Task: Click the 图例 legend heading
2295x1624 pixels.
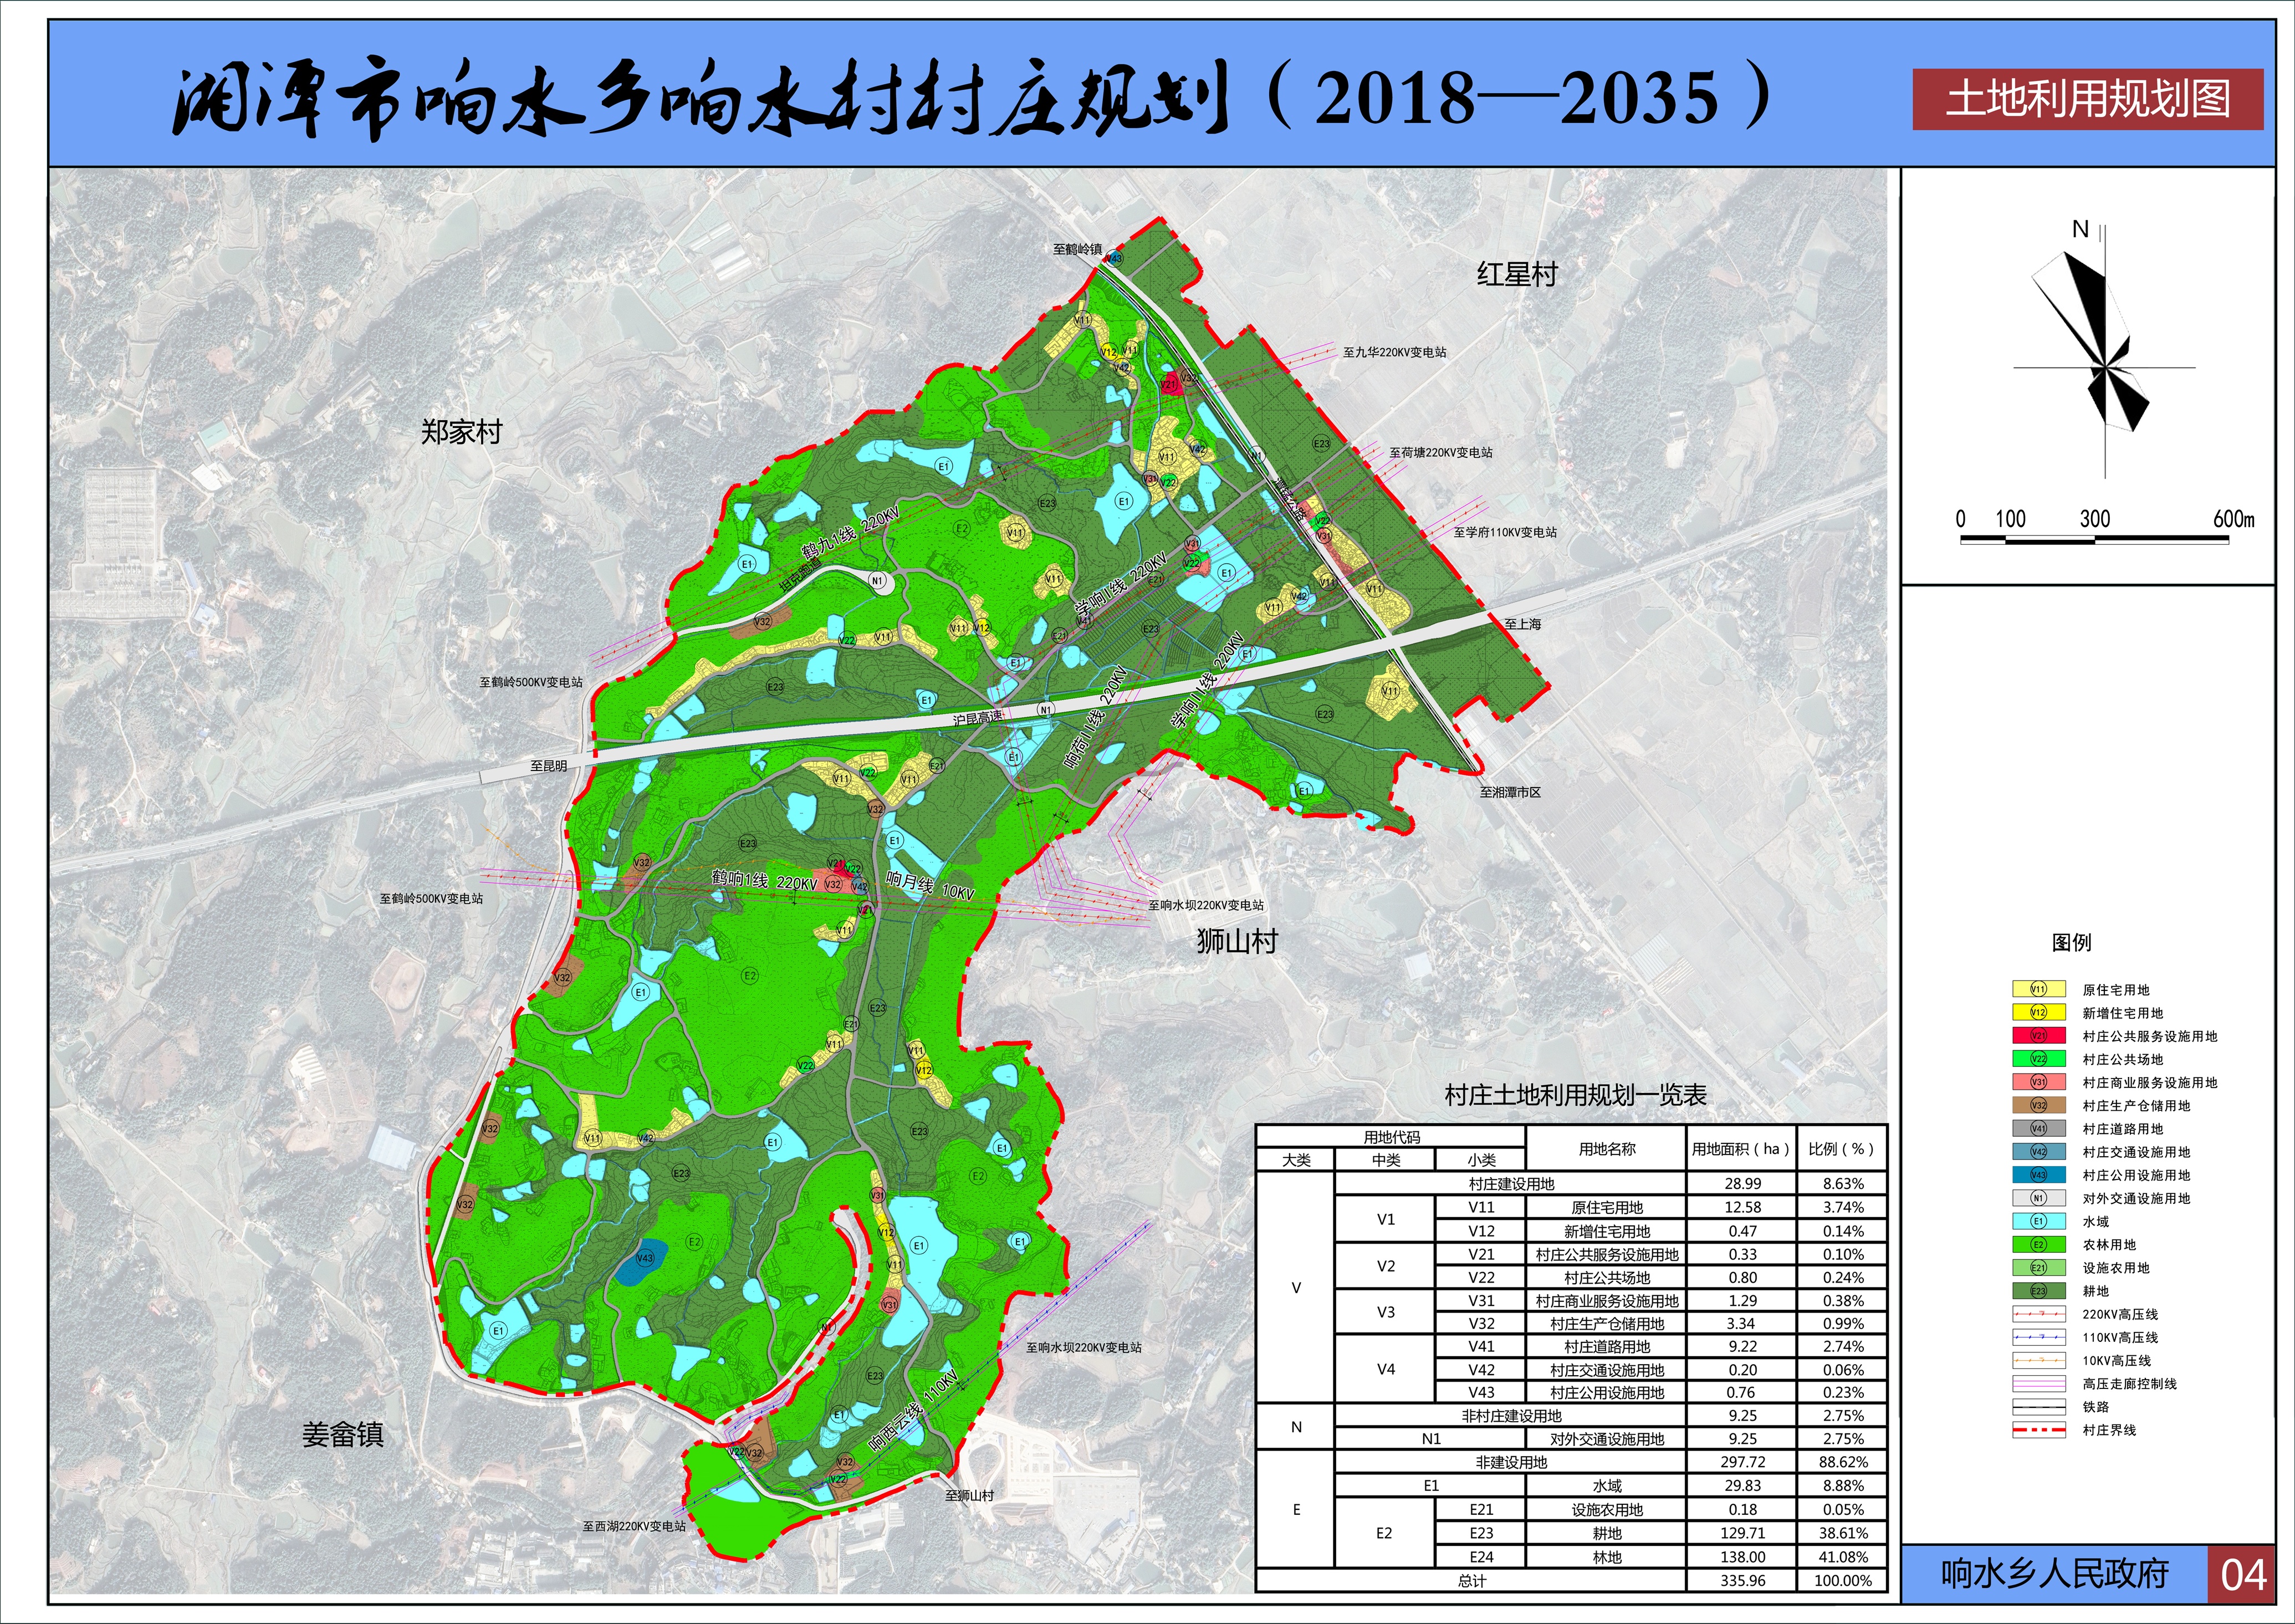Action: (x=2071, y=942)
